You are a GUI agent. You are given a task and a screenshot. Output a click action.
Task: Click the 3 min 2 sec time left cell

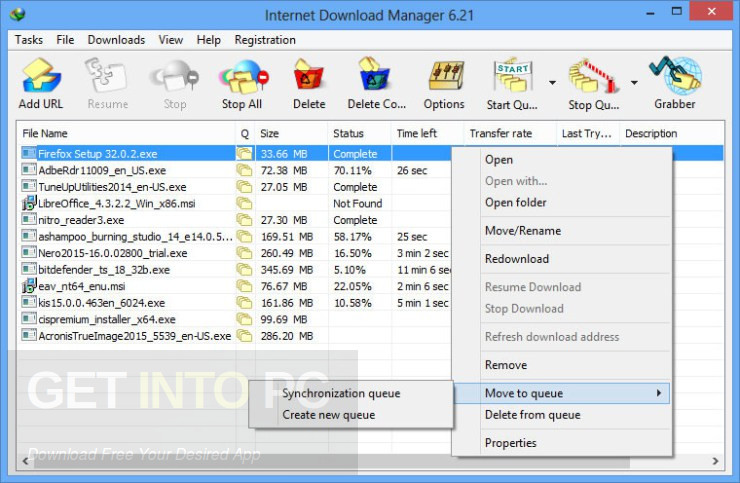[x=423, y=253]
